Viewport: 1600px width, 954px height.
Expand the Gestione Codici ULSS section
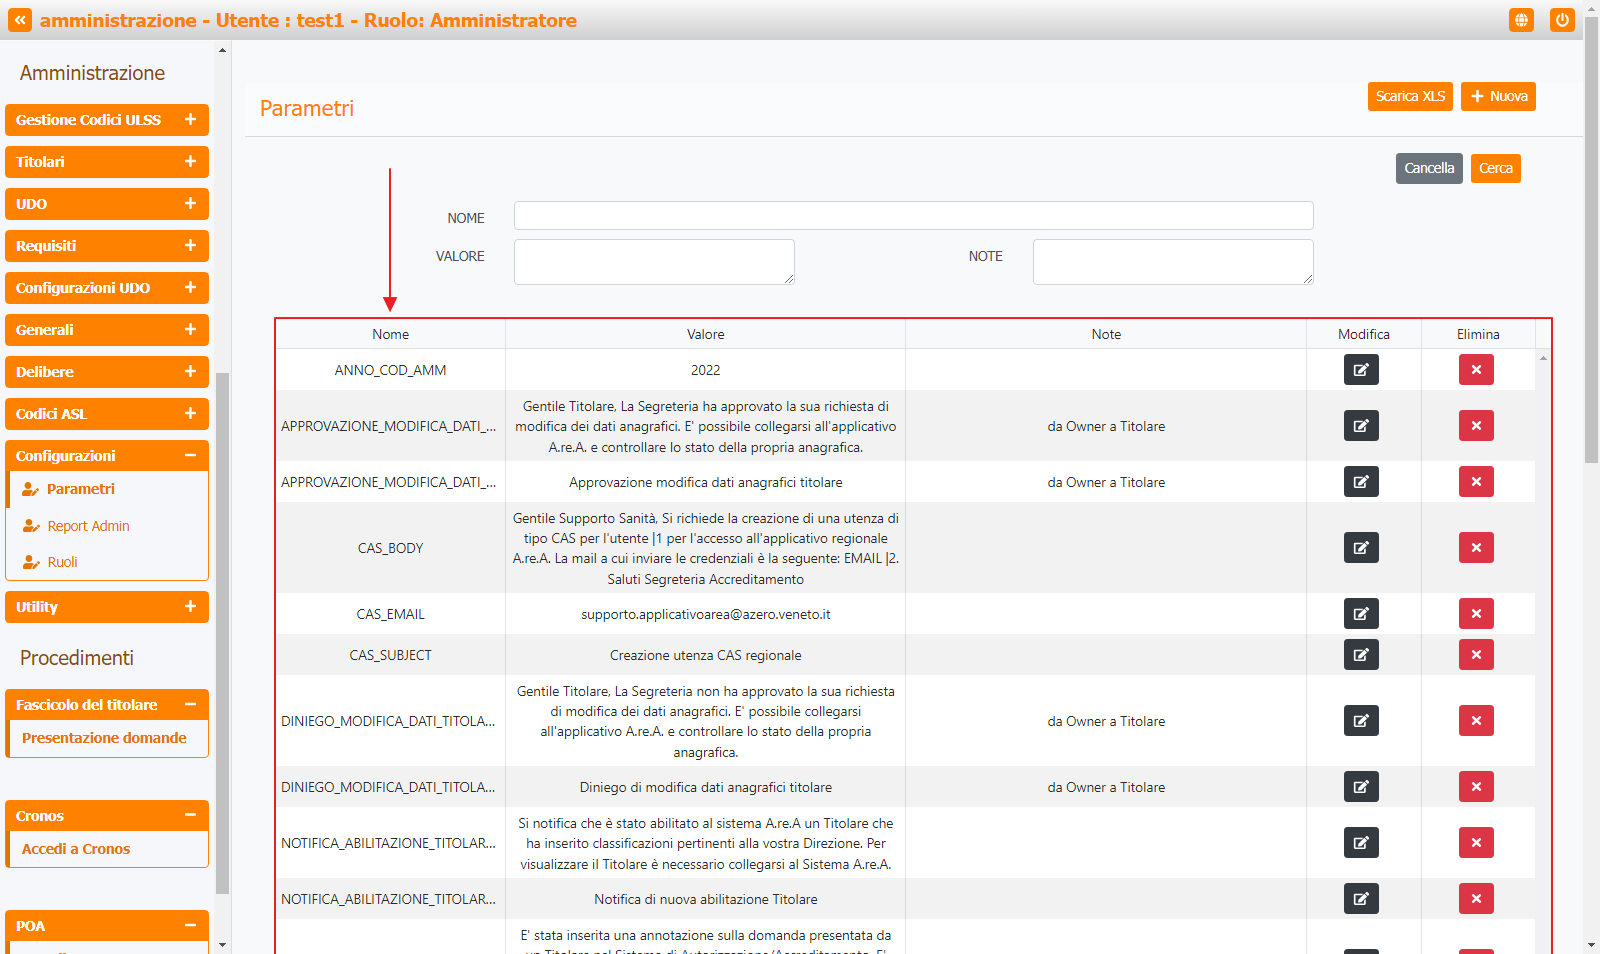(190, 120)
